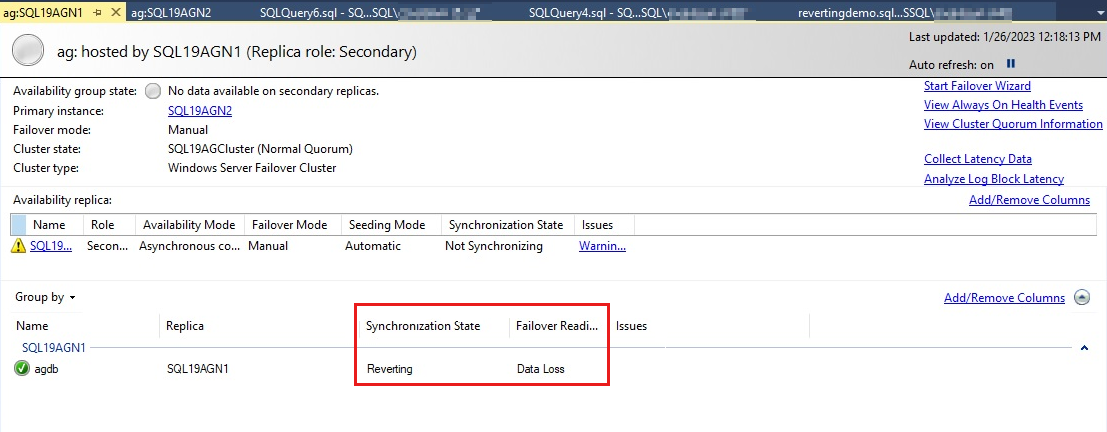The height and width of the screenshot is (432, 1107).
Task: Open the Group by dropdown
Action: (45, 297)
